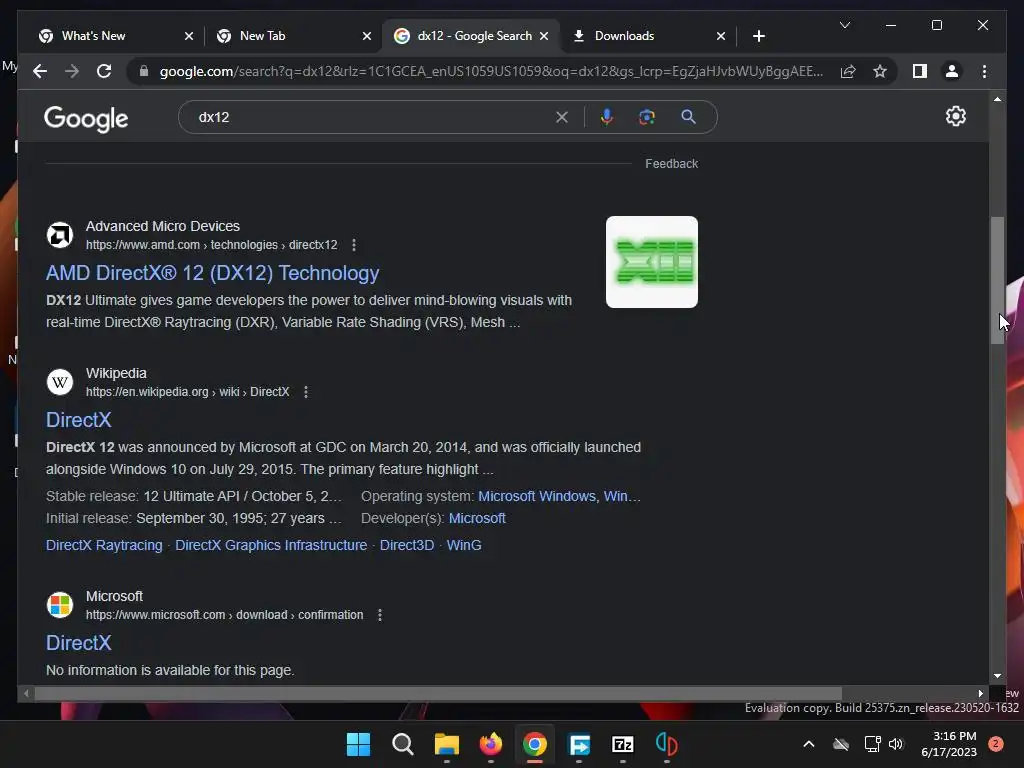Go back to the previous page
The height and width of the screenshot is (768, 1024).
[x=40, y=71]
